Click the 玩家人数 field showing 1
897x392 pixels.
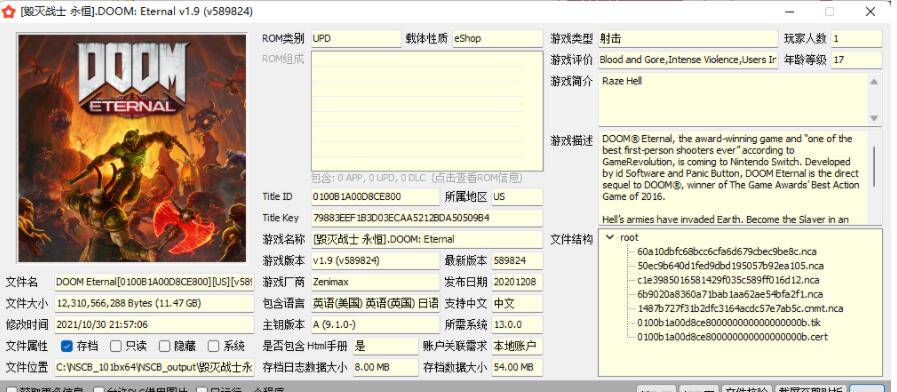[x=856, y=39]
